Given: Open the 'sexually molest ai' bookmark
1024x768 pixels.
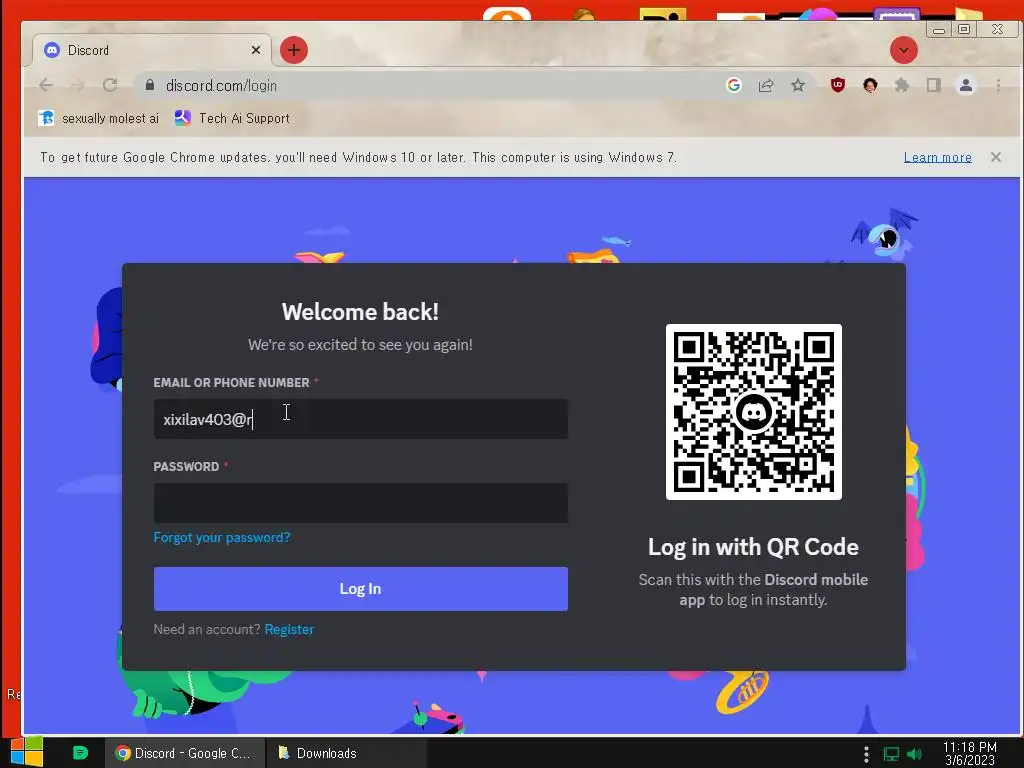Looking at the screenshot, I should tap(99, 118).
